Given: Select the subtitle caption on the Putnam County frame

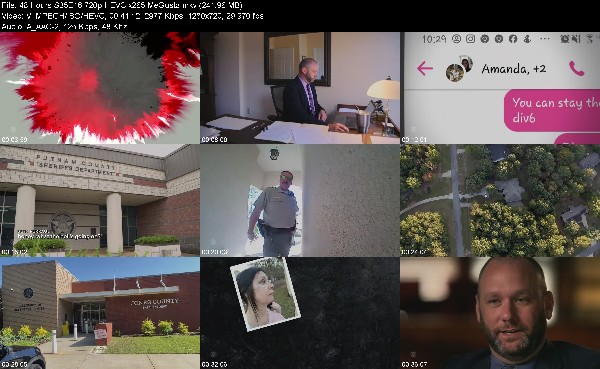Looking at the screenshot, I should pos(59,234).
